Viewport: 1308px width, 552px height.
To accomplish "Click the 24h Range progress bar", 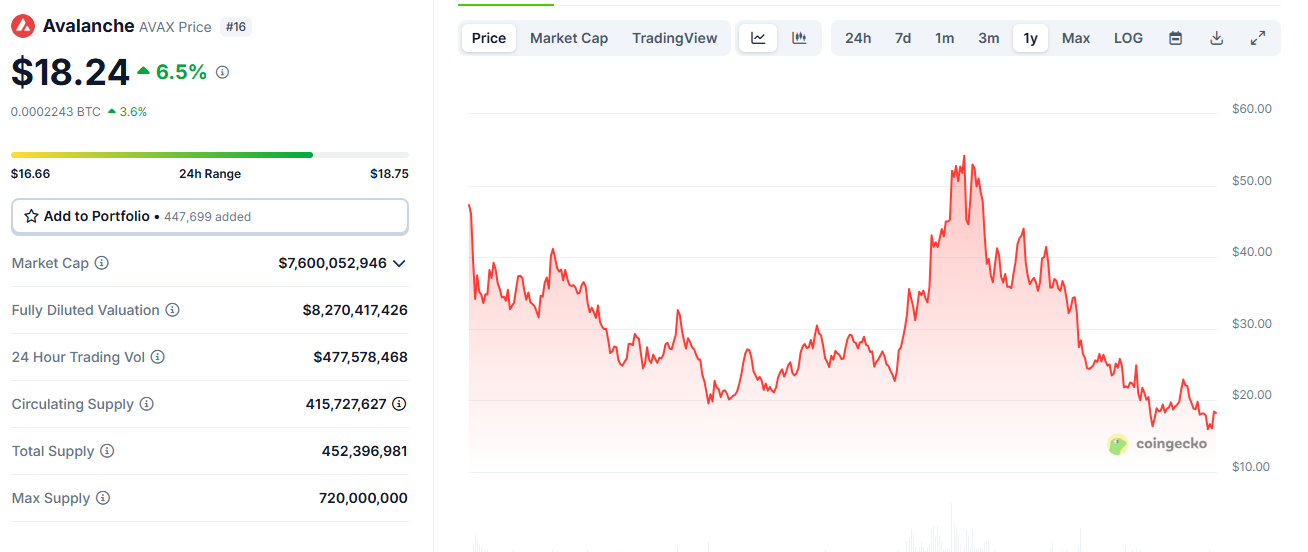I will (210, 155).
